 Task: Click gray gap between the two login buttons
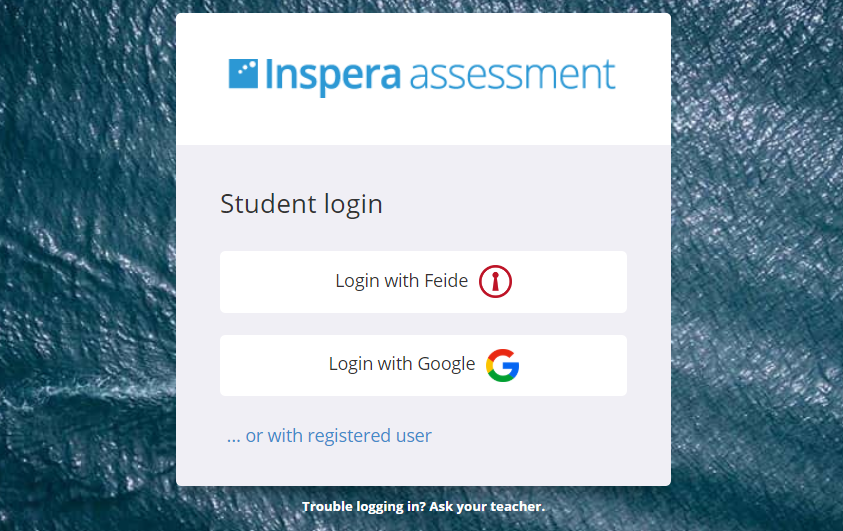(423, 324)
